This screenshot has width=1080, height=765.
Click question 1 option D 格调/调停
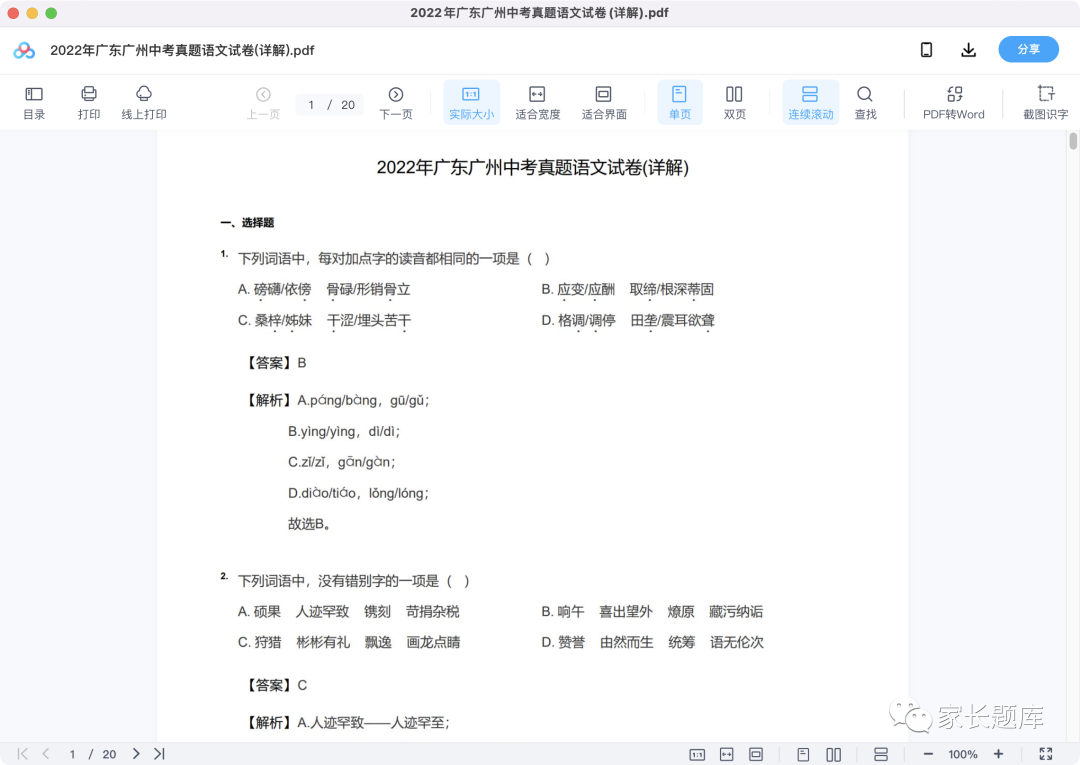pyautogui.click(x=578, y=320)
